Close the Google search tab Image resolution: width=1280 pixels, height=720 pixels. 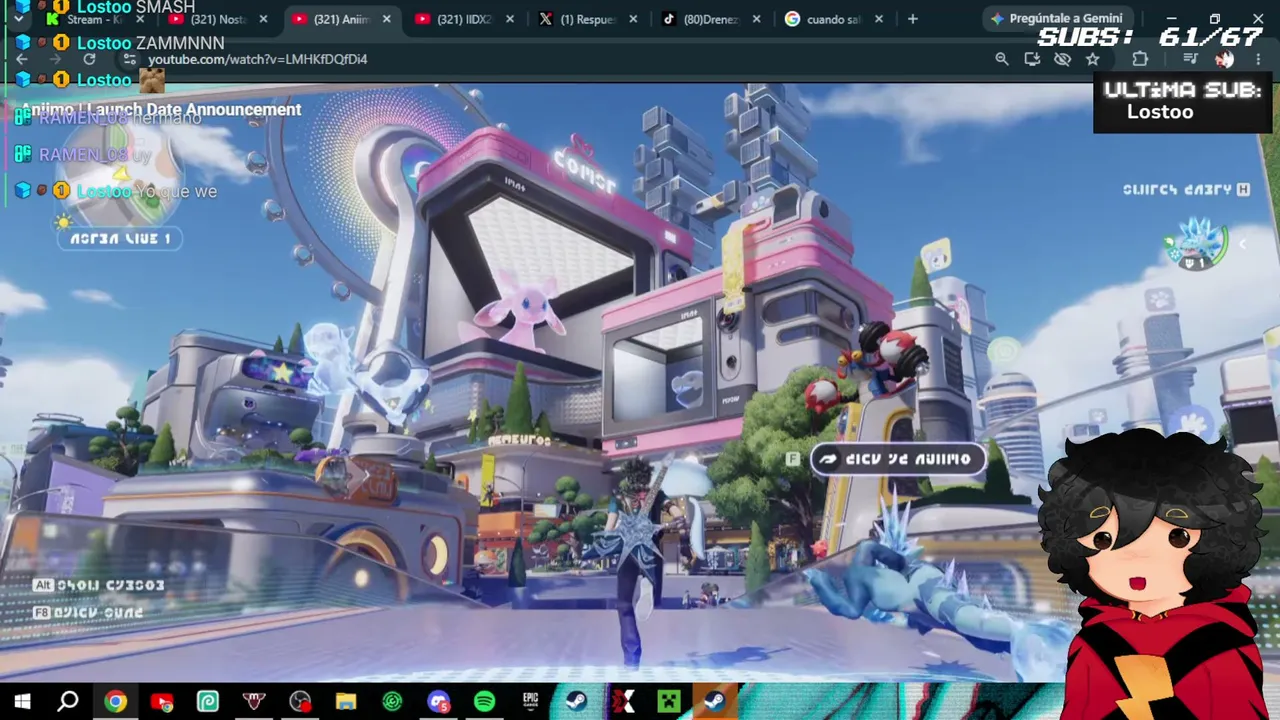(x=880, y=19)
